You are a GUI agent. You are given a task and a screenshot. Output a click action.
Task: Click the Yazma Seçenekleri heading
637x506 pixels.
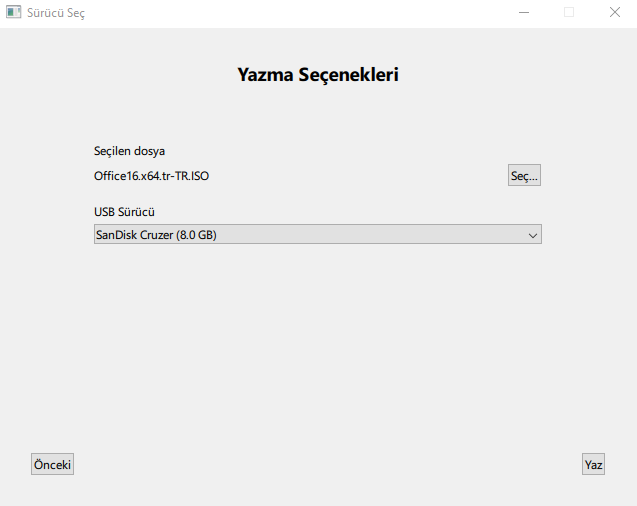[318, 74]
